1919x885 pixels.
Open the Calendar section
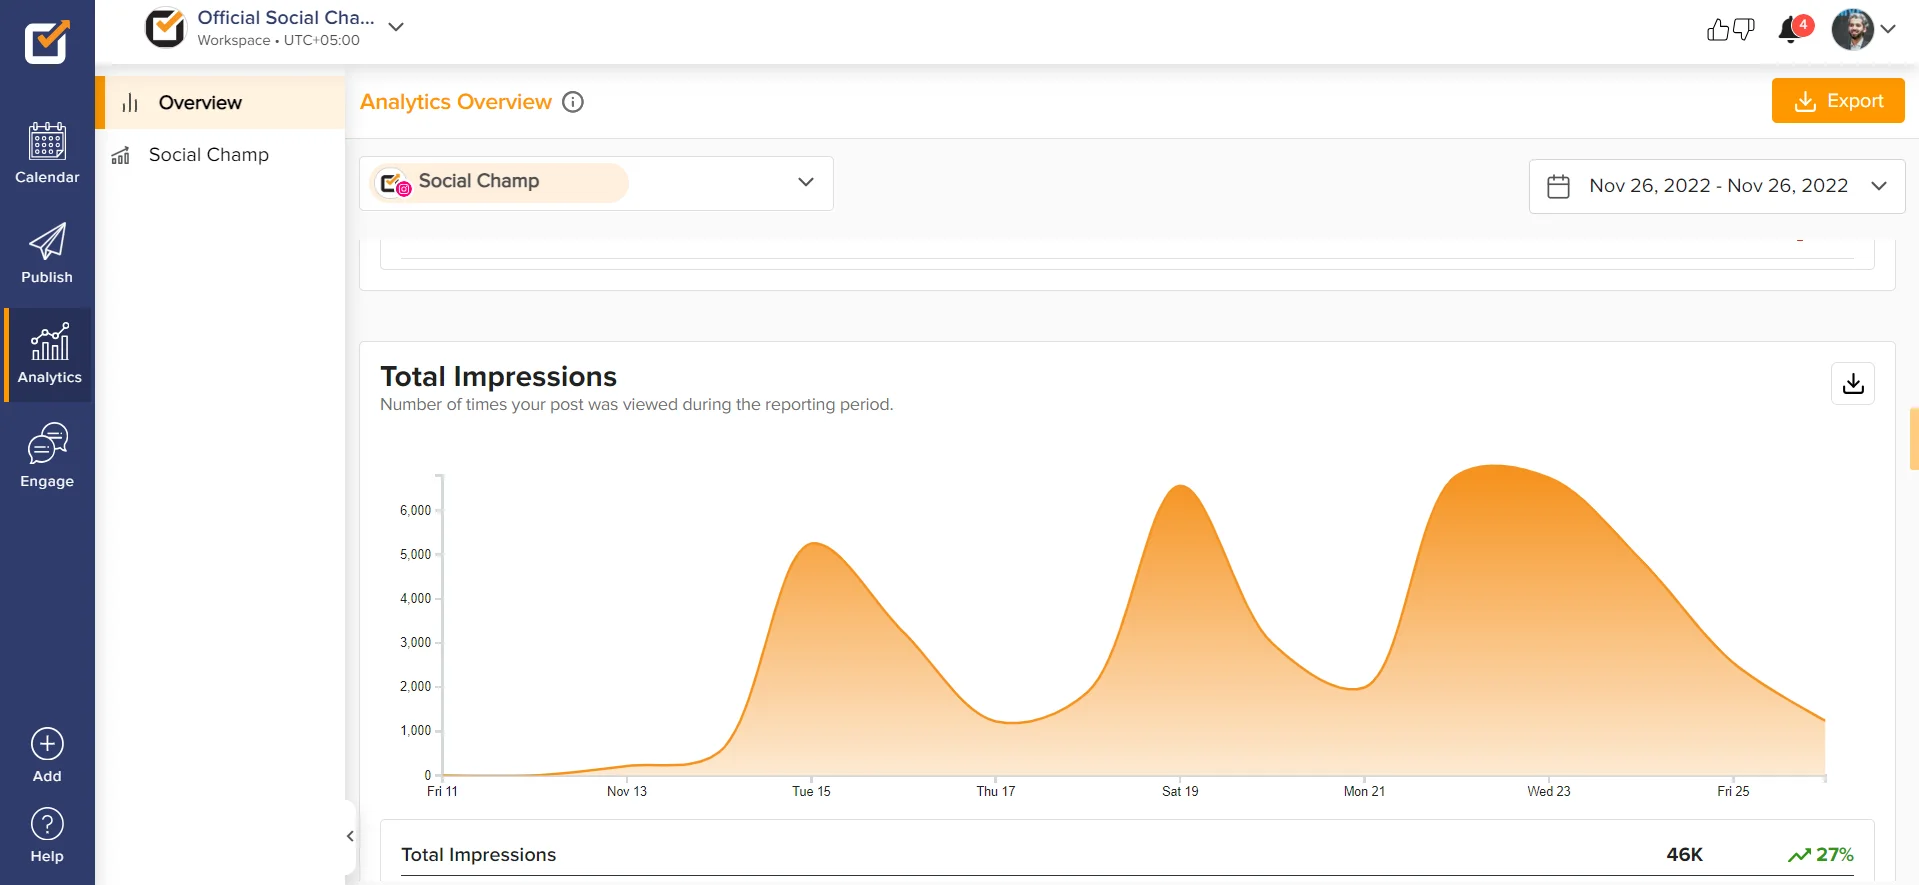pyautogui.click(x=47, y=153)
